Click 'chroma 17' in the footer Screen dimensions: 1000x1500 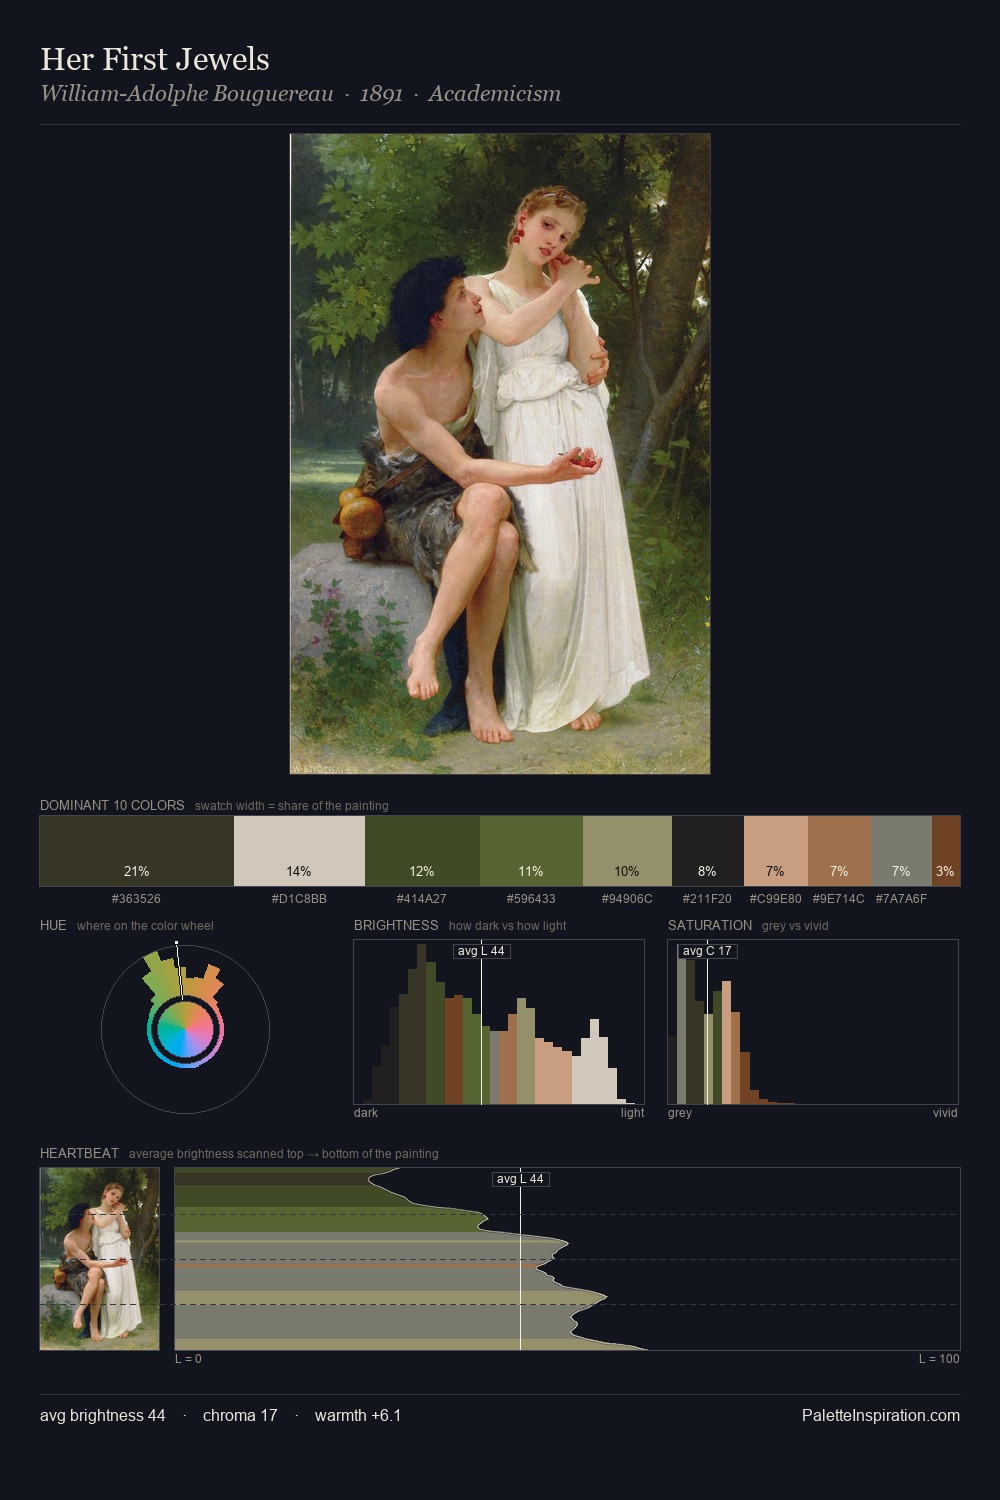pos(240,1415)
